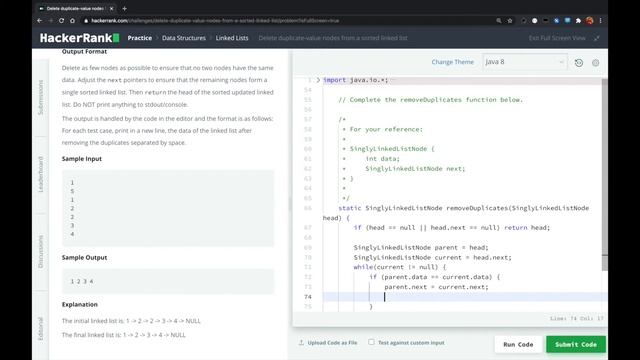Viewport: 640px width, 360px height.
Task: Open the Editorial side tab
Action: (x=40, y=329)
